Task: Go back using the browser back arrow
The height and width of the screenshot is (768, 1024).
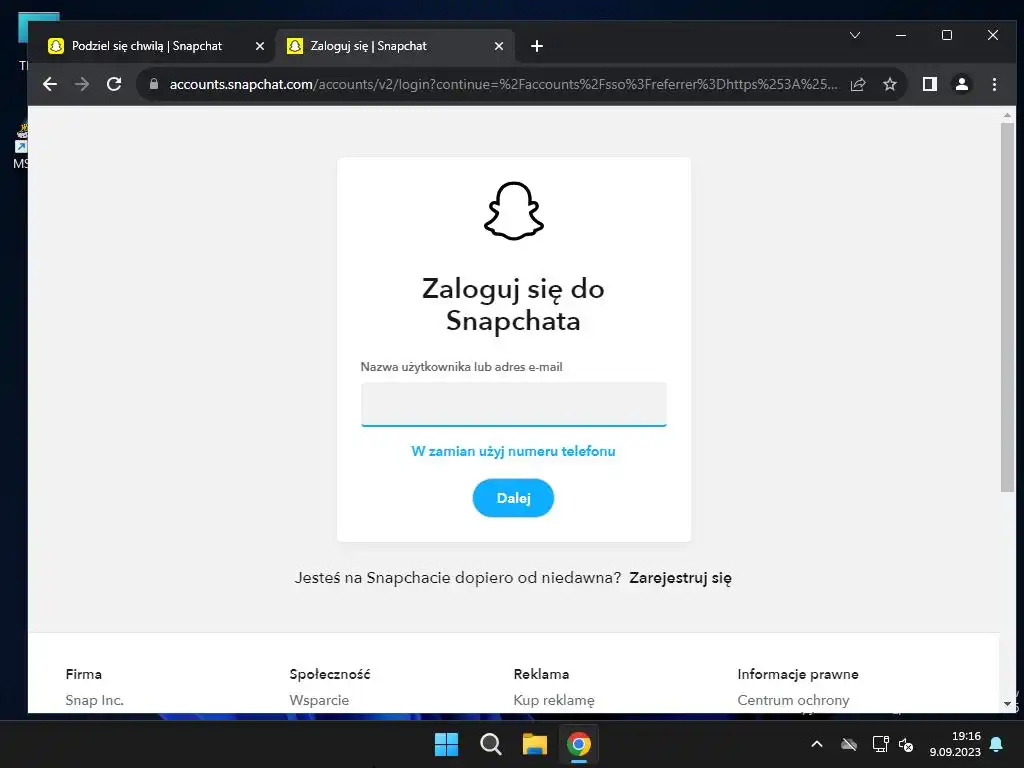Action: point(50,84)
